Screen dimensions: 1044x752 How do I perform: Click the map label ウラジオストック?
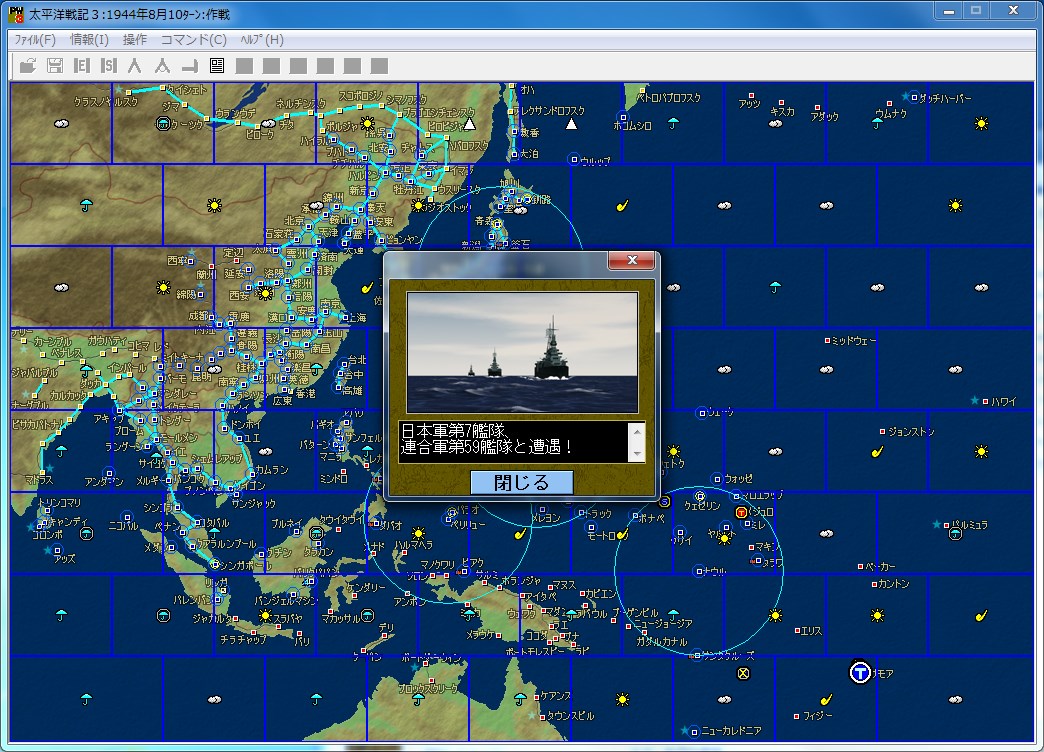point(447,207)
